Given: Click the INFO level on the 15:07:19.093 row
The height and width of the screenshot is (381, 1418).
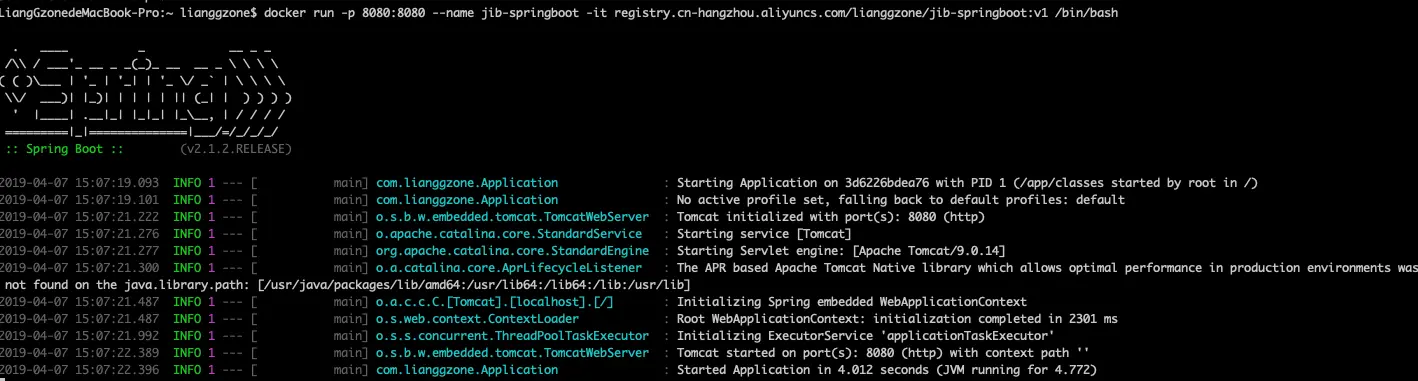Looking at the screenshot, I should tap(187, 183).
